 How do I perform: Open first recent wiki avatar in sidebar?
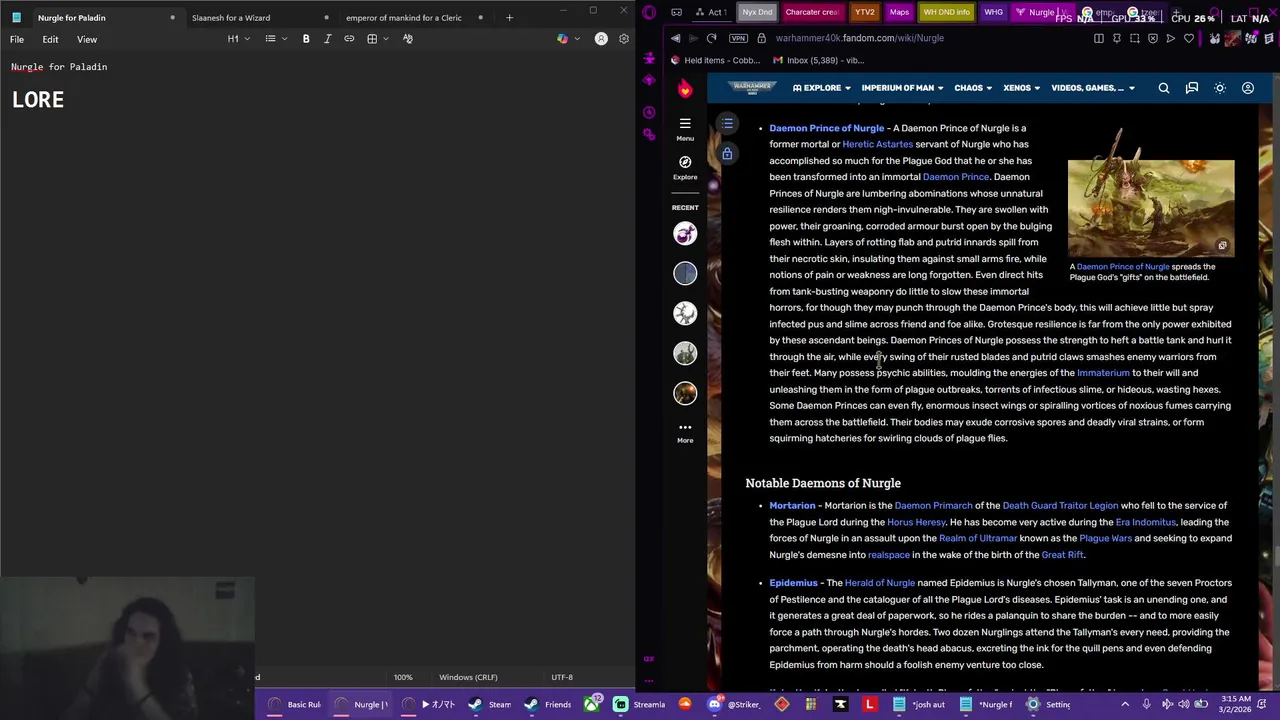685,234
